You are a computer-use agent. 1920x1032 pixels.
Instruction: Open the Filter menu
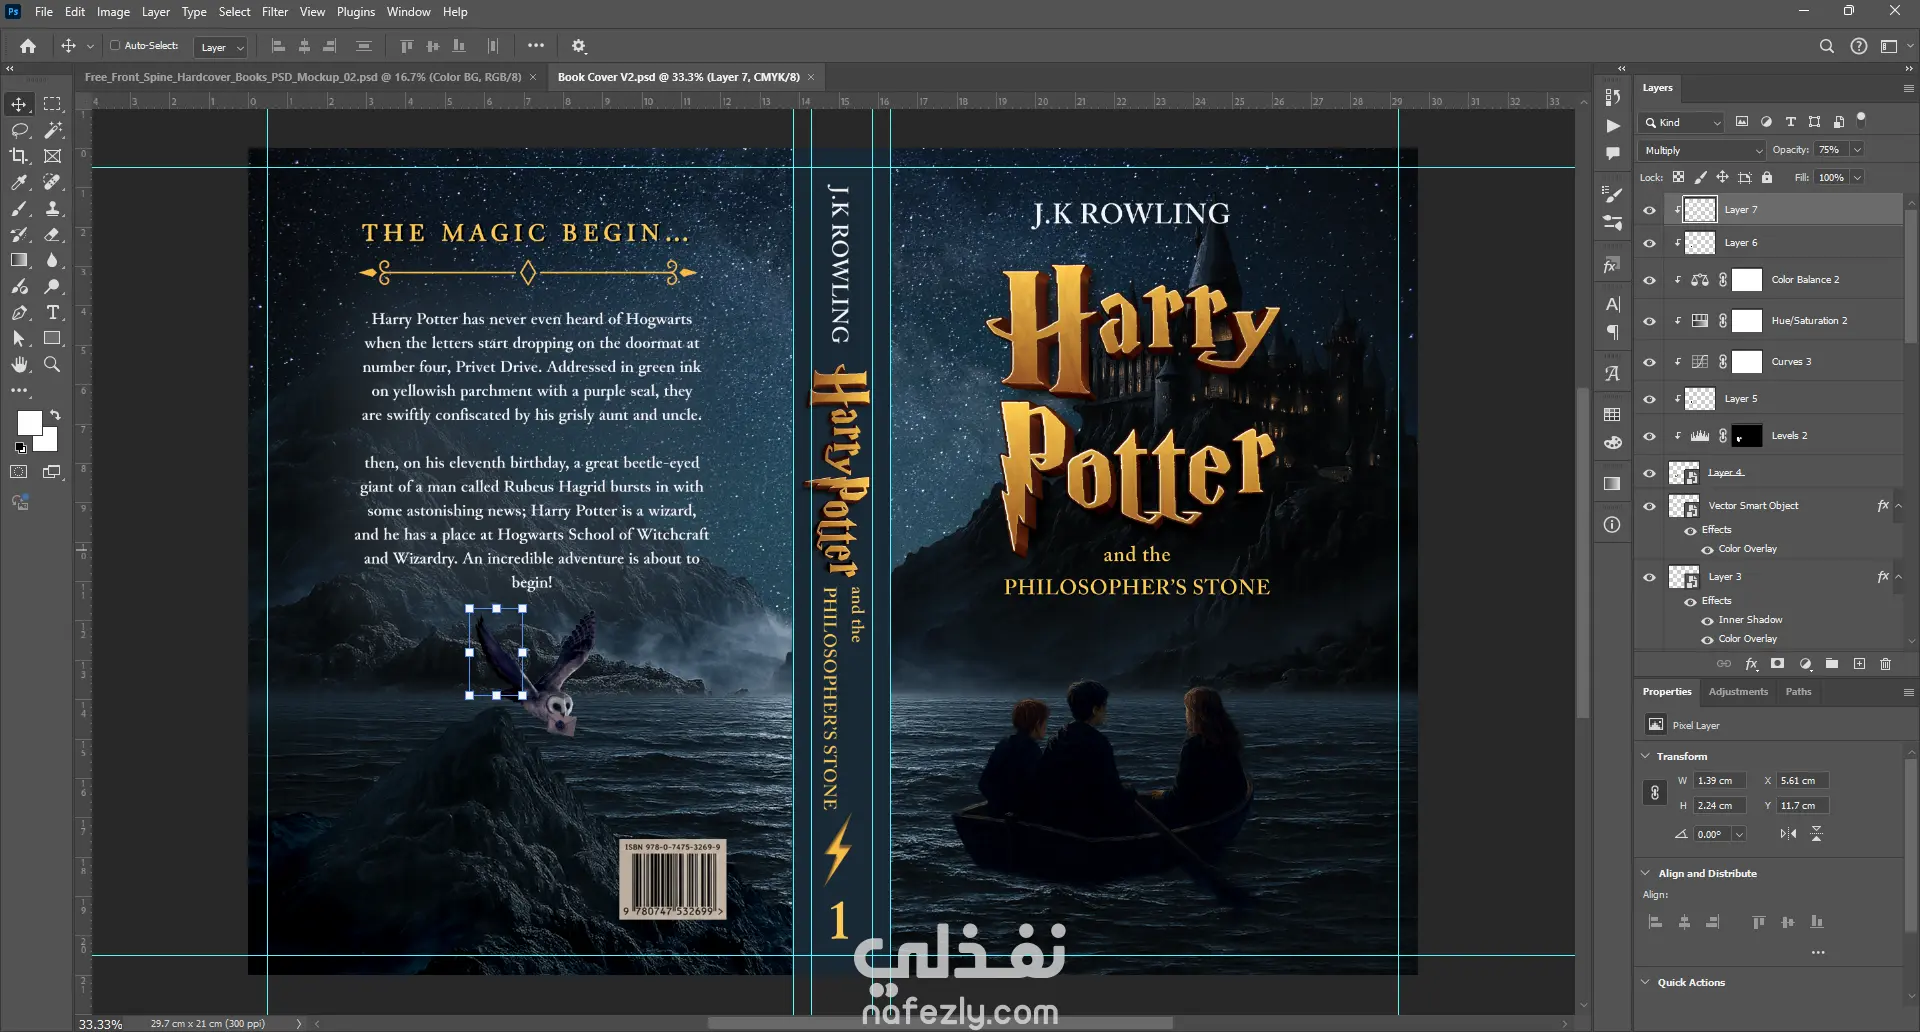pos(275,12)
